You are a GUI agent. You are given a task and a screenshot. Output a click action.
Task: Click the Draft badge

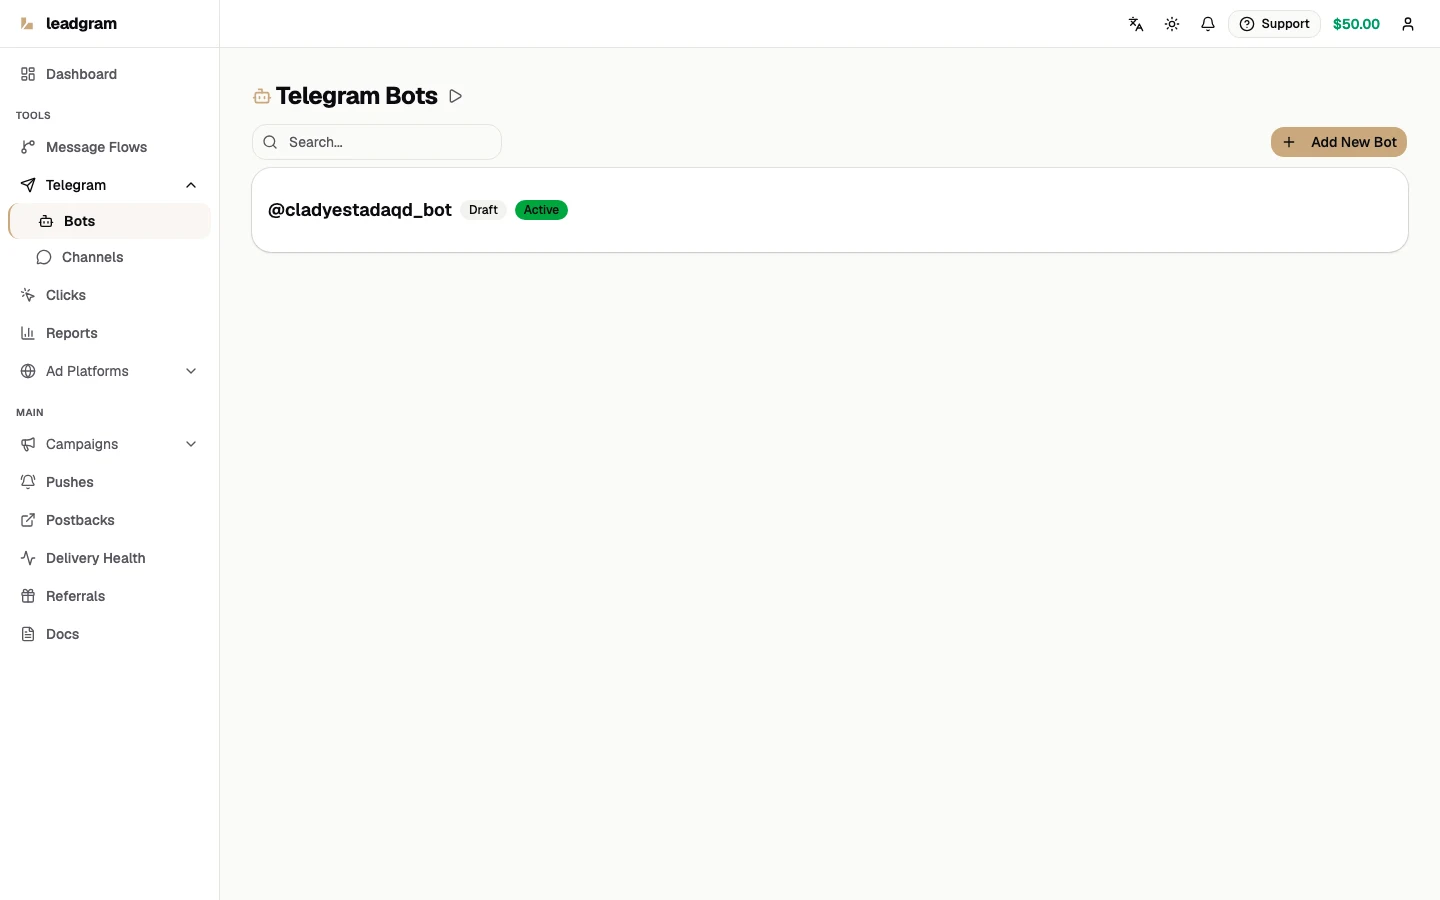(483, 210)
